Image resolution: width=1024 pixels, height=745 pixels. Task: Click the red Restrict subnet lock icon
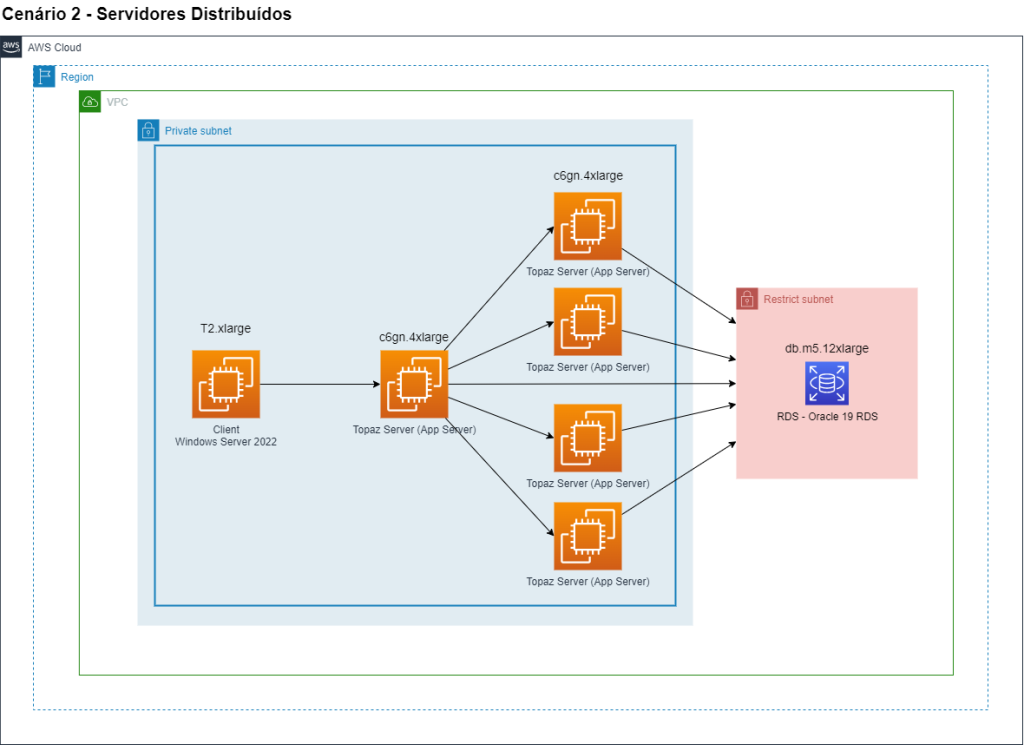pos(747,298)
